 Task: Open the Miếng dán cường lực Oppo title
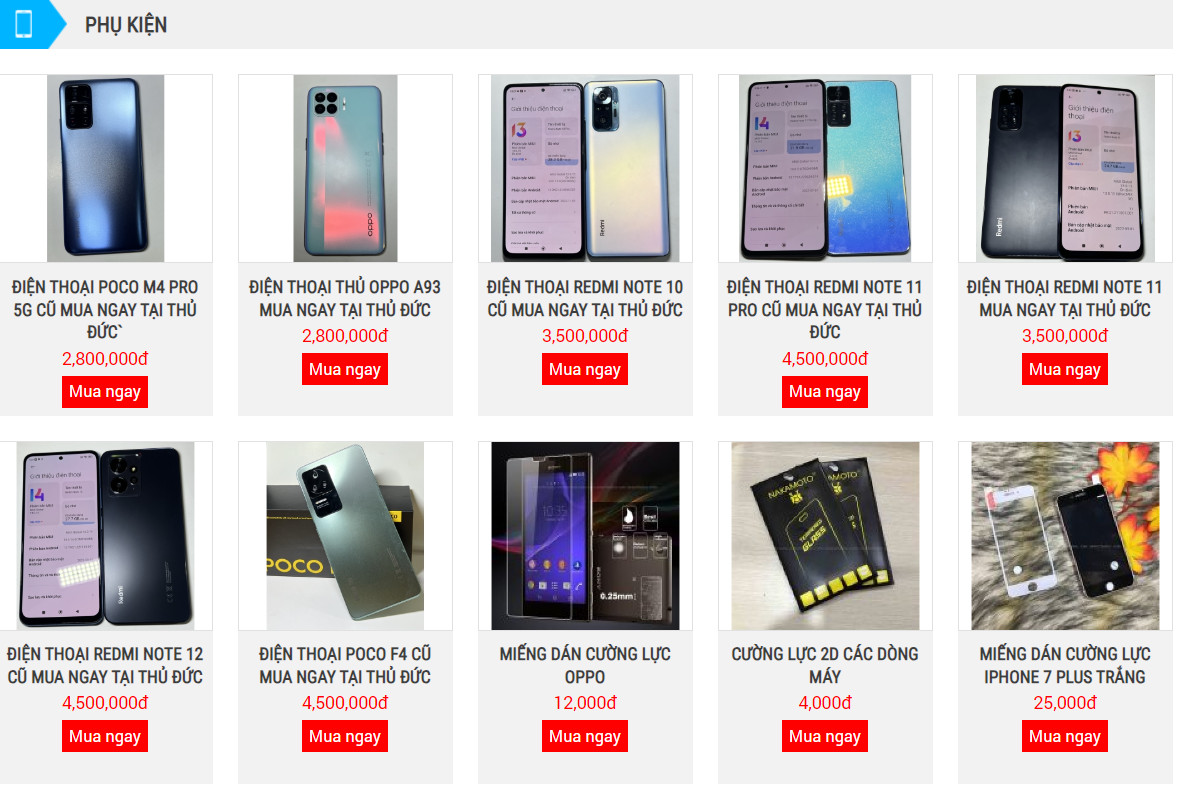tap(585, 665)
